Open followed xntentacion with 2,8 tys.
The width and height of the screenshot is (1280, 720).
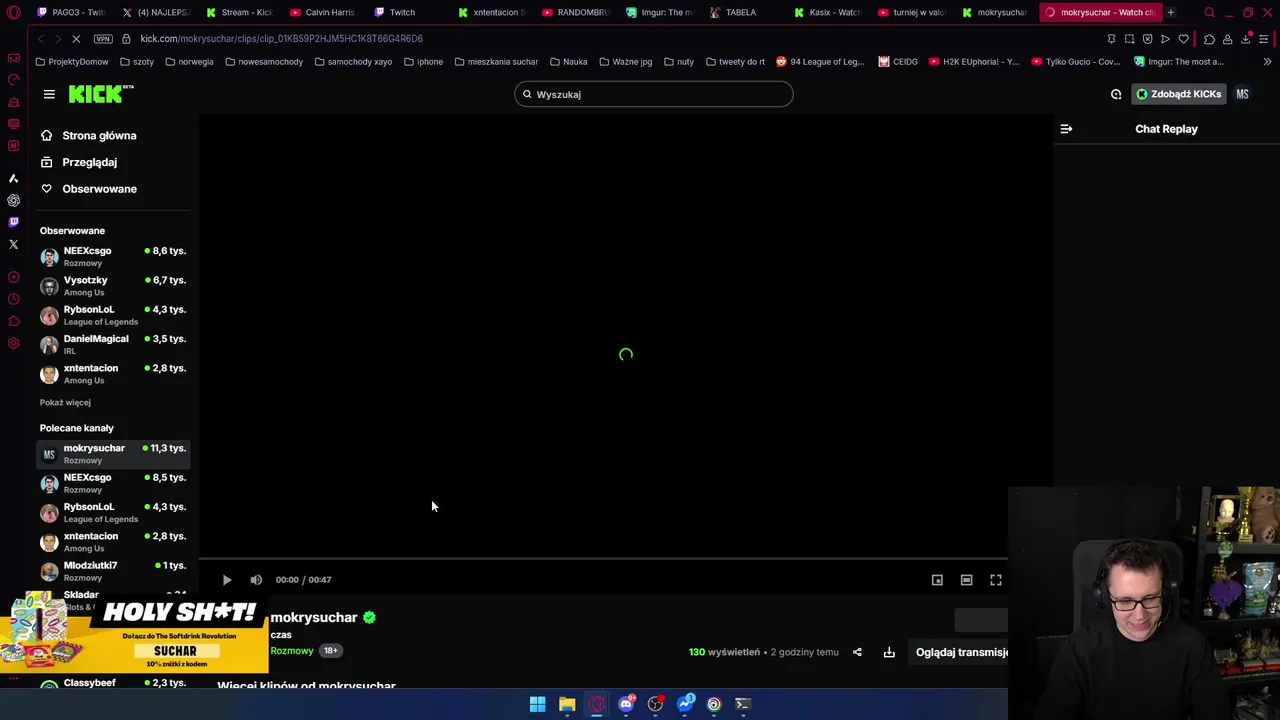point(113,374)
